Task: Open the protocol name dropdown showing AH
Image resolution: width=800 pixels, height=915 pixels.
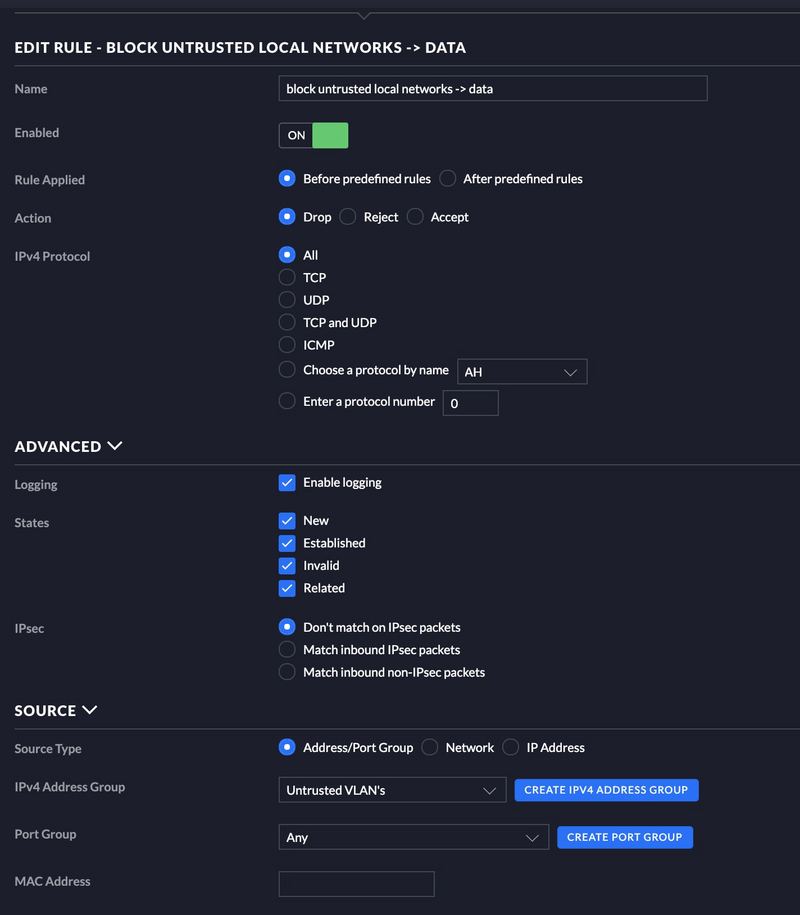Action: tap(522, 372)
